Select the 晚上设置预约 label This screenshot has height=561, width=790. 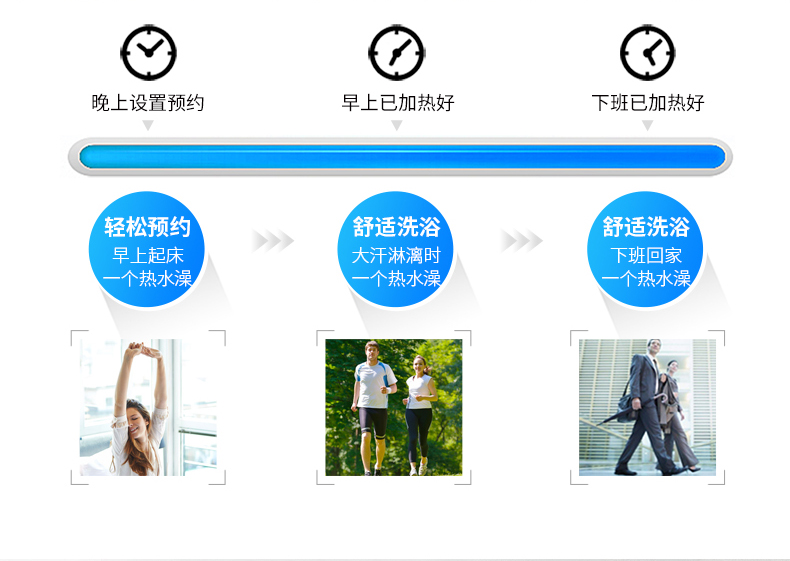tap(148, 103)
